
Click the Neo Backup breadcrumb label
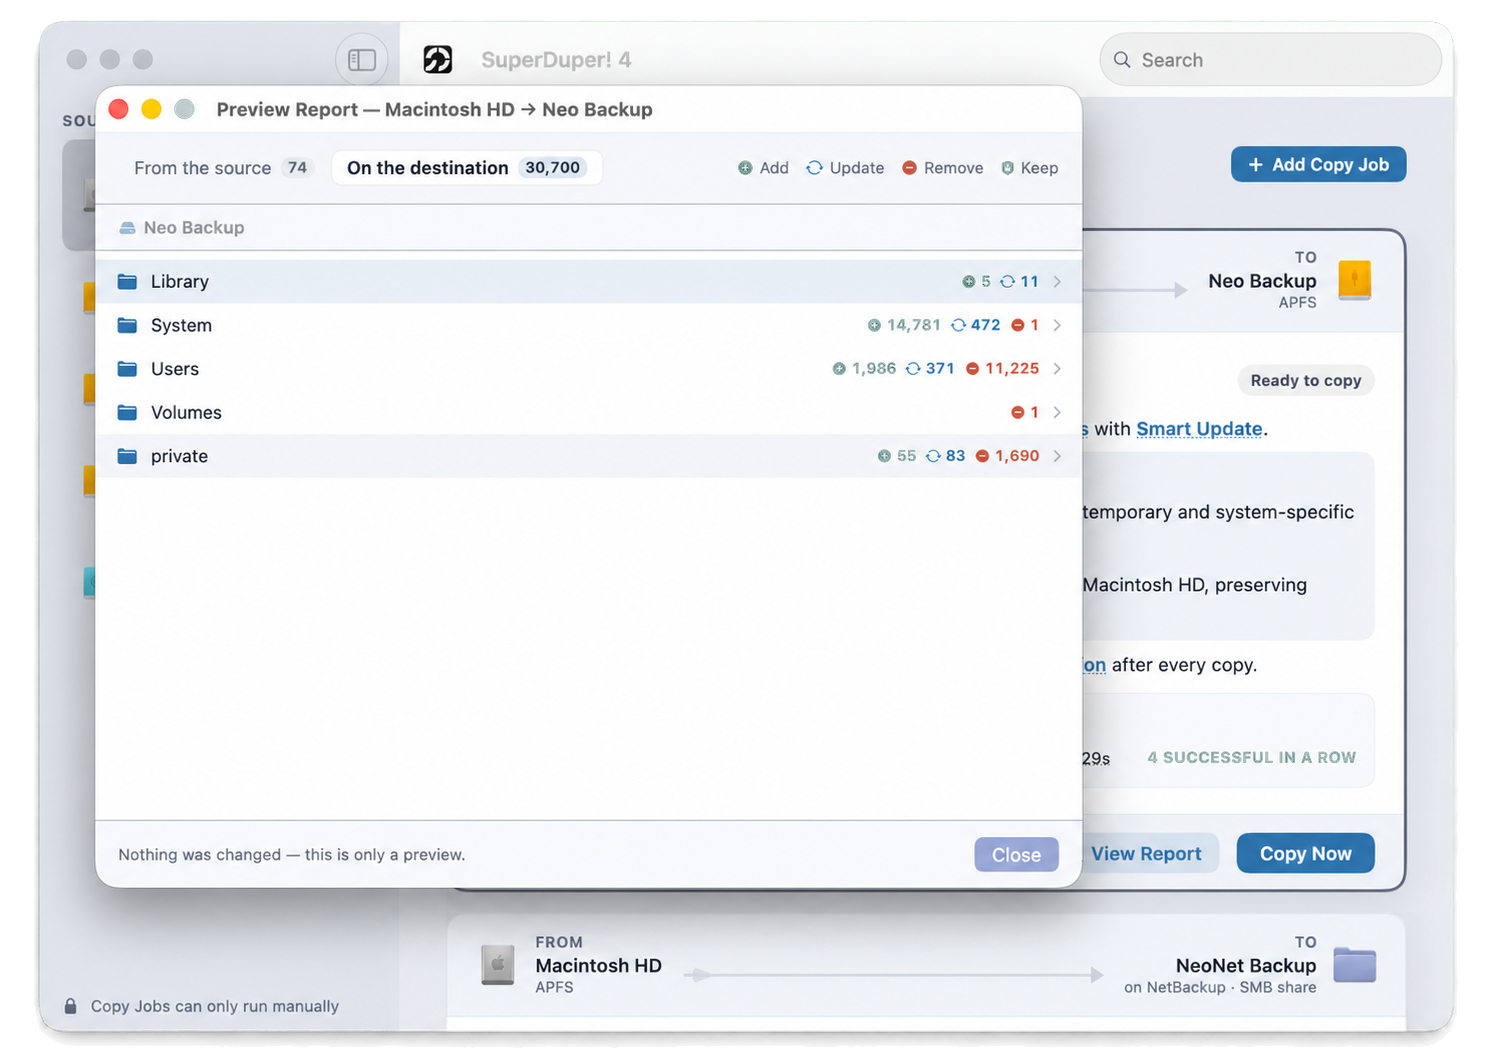coord(194,228)
